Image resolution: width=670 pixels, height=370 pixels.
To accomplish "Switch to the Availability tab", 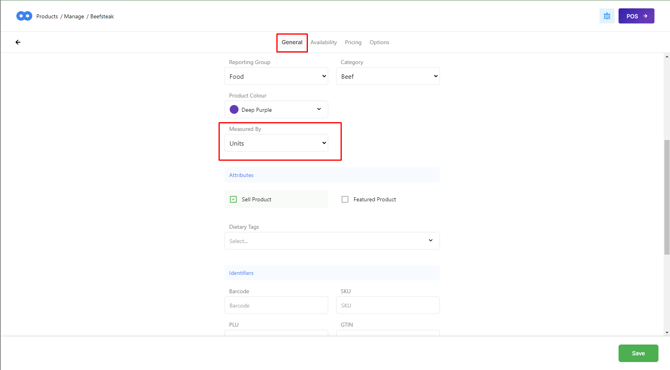I will 323,42.
